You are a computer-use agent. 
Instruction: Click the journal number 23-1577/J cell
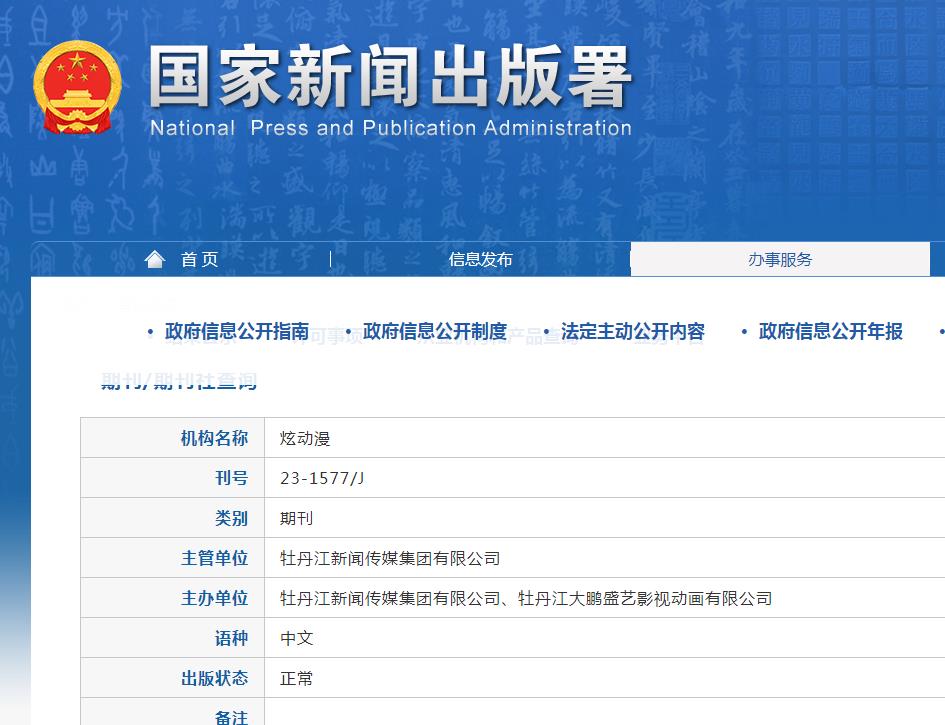pos(322,477)
